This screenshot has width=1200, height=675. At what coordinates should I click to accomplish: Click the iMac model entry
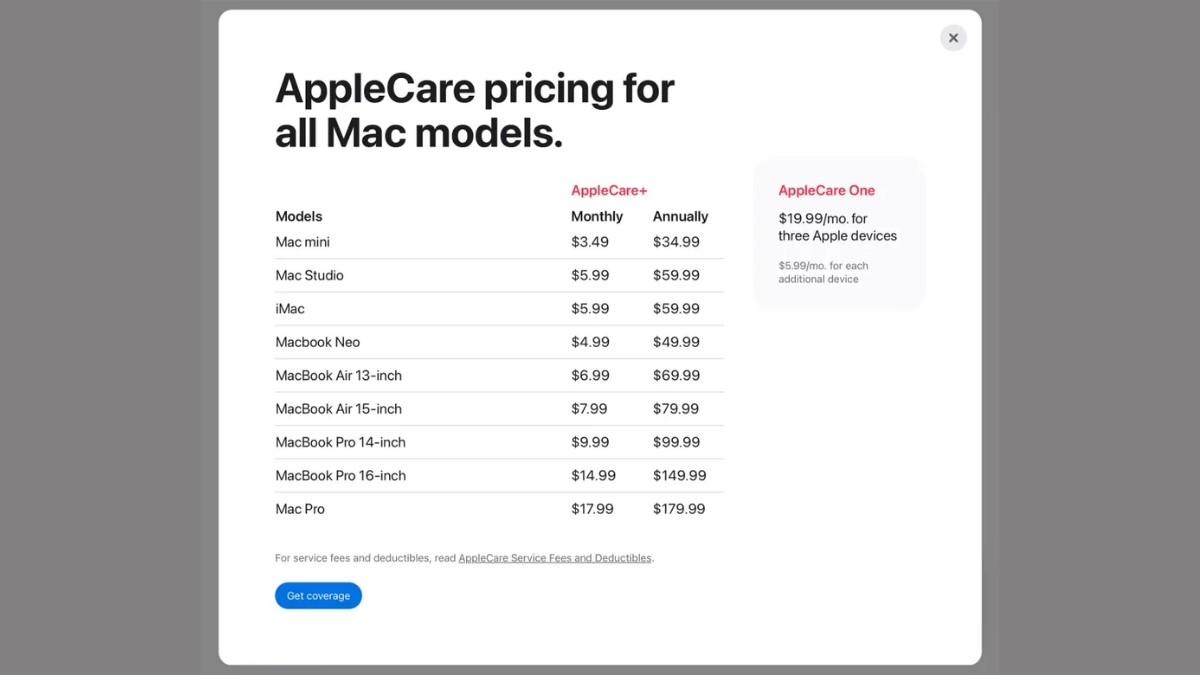click(289, 308)
